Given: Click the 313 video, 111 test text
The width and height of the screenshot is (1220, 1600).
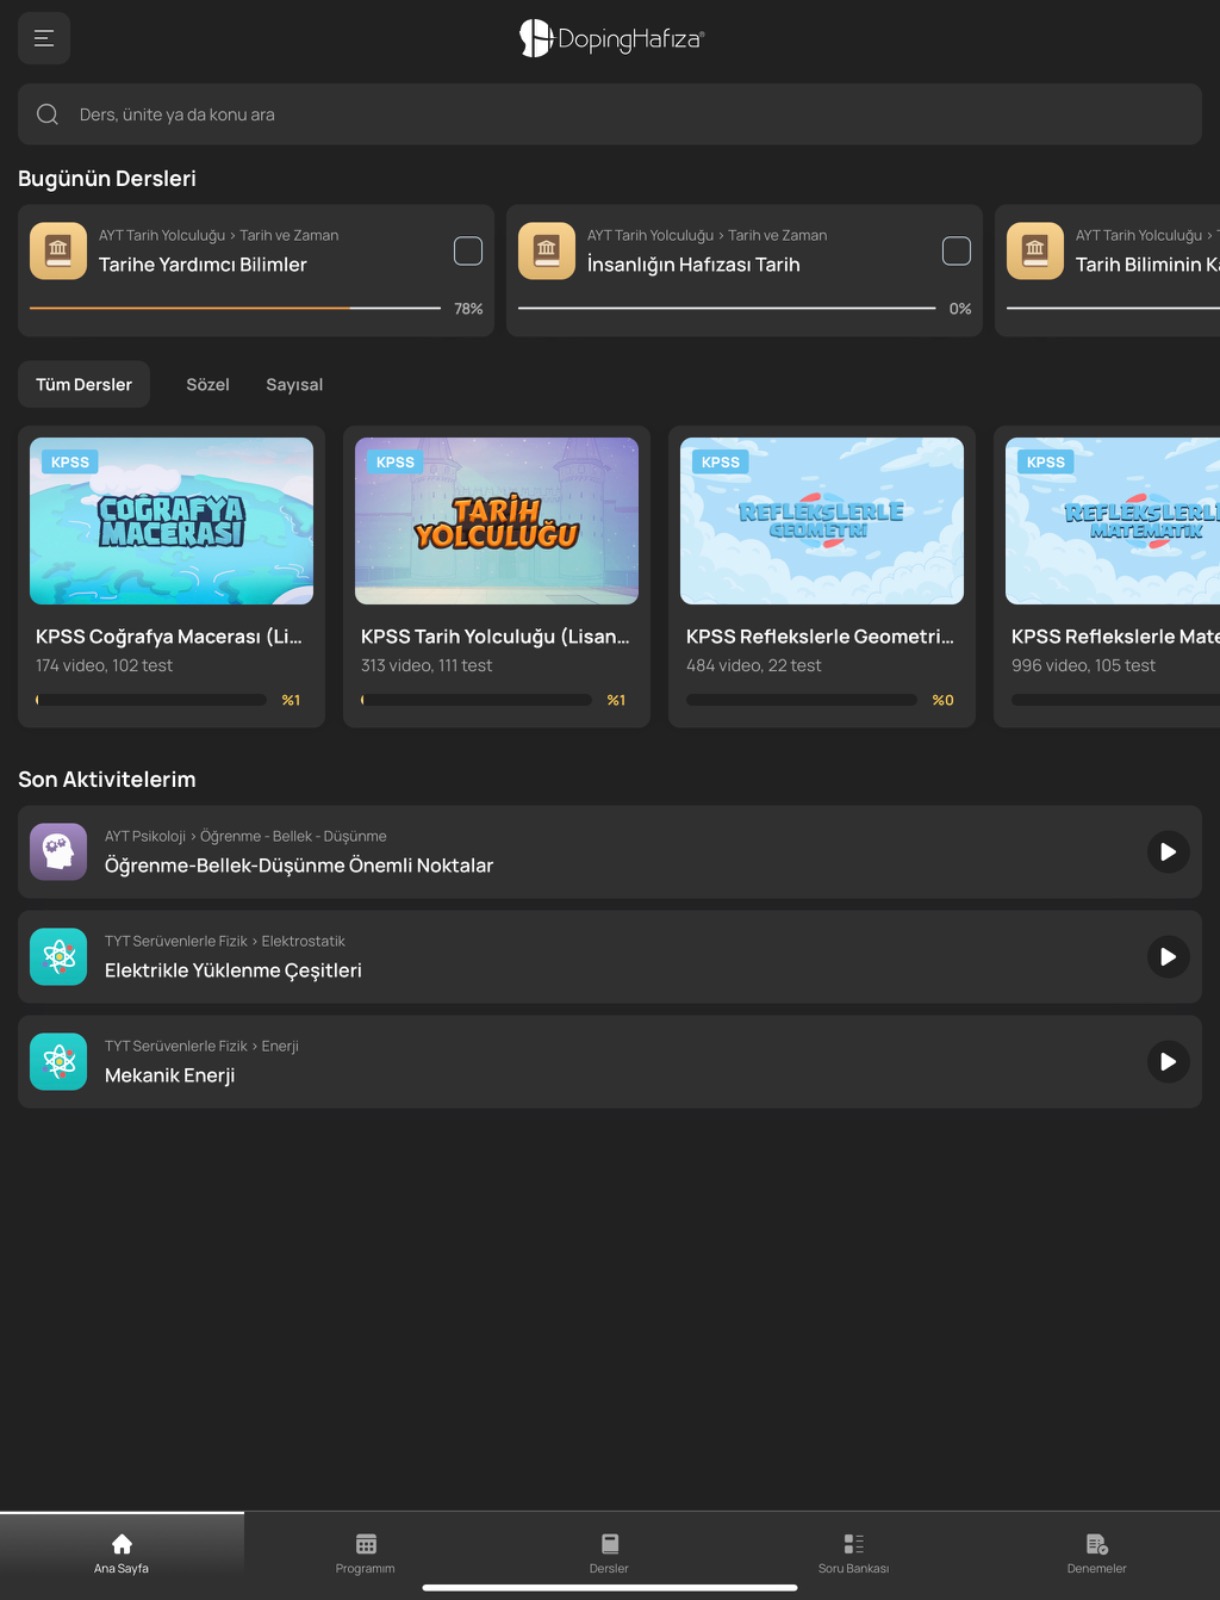Looking at the screenshot, I should click(x=427, y=666).
